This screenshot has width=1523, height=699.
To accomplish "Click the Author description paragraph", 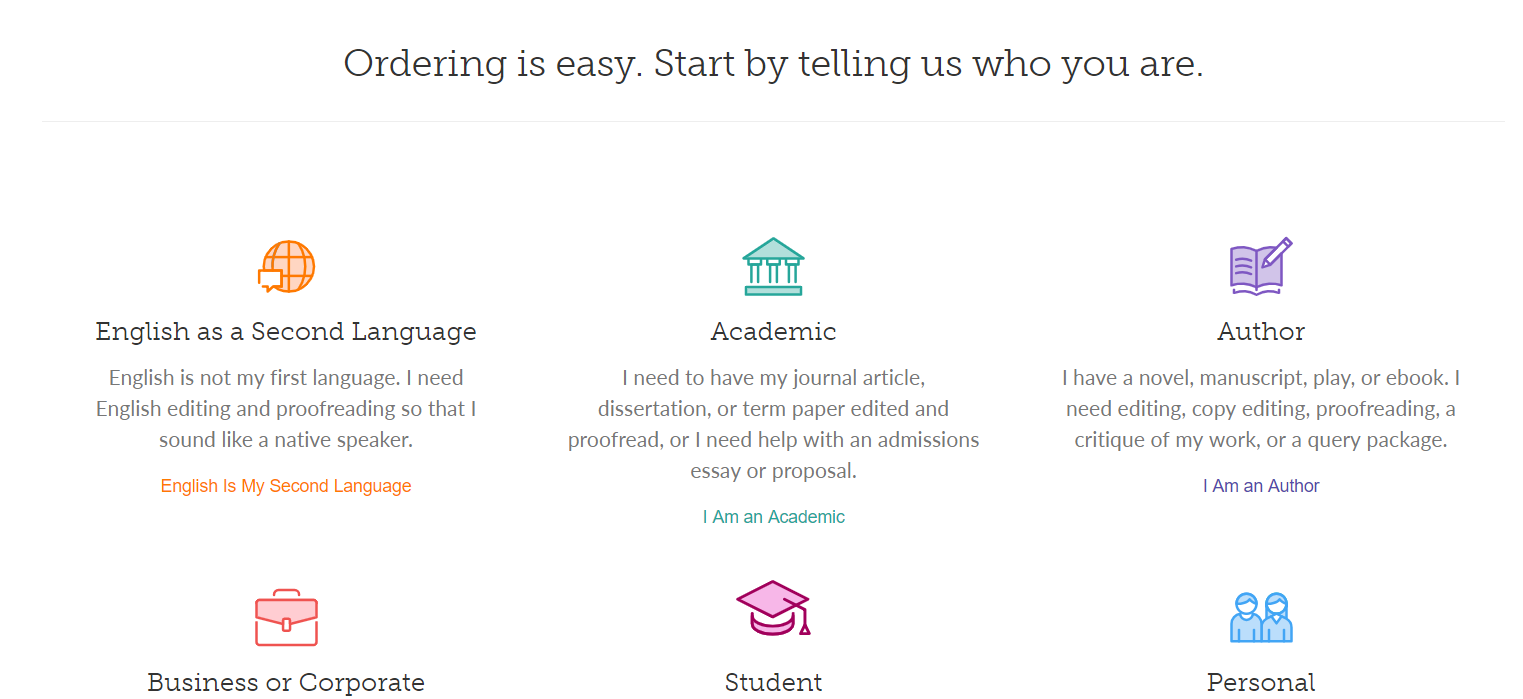I will coord(1261,409).
